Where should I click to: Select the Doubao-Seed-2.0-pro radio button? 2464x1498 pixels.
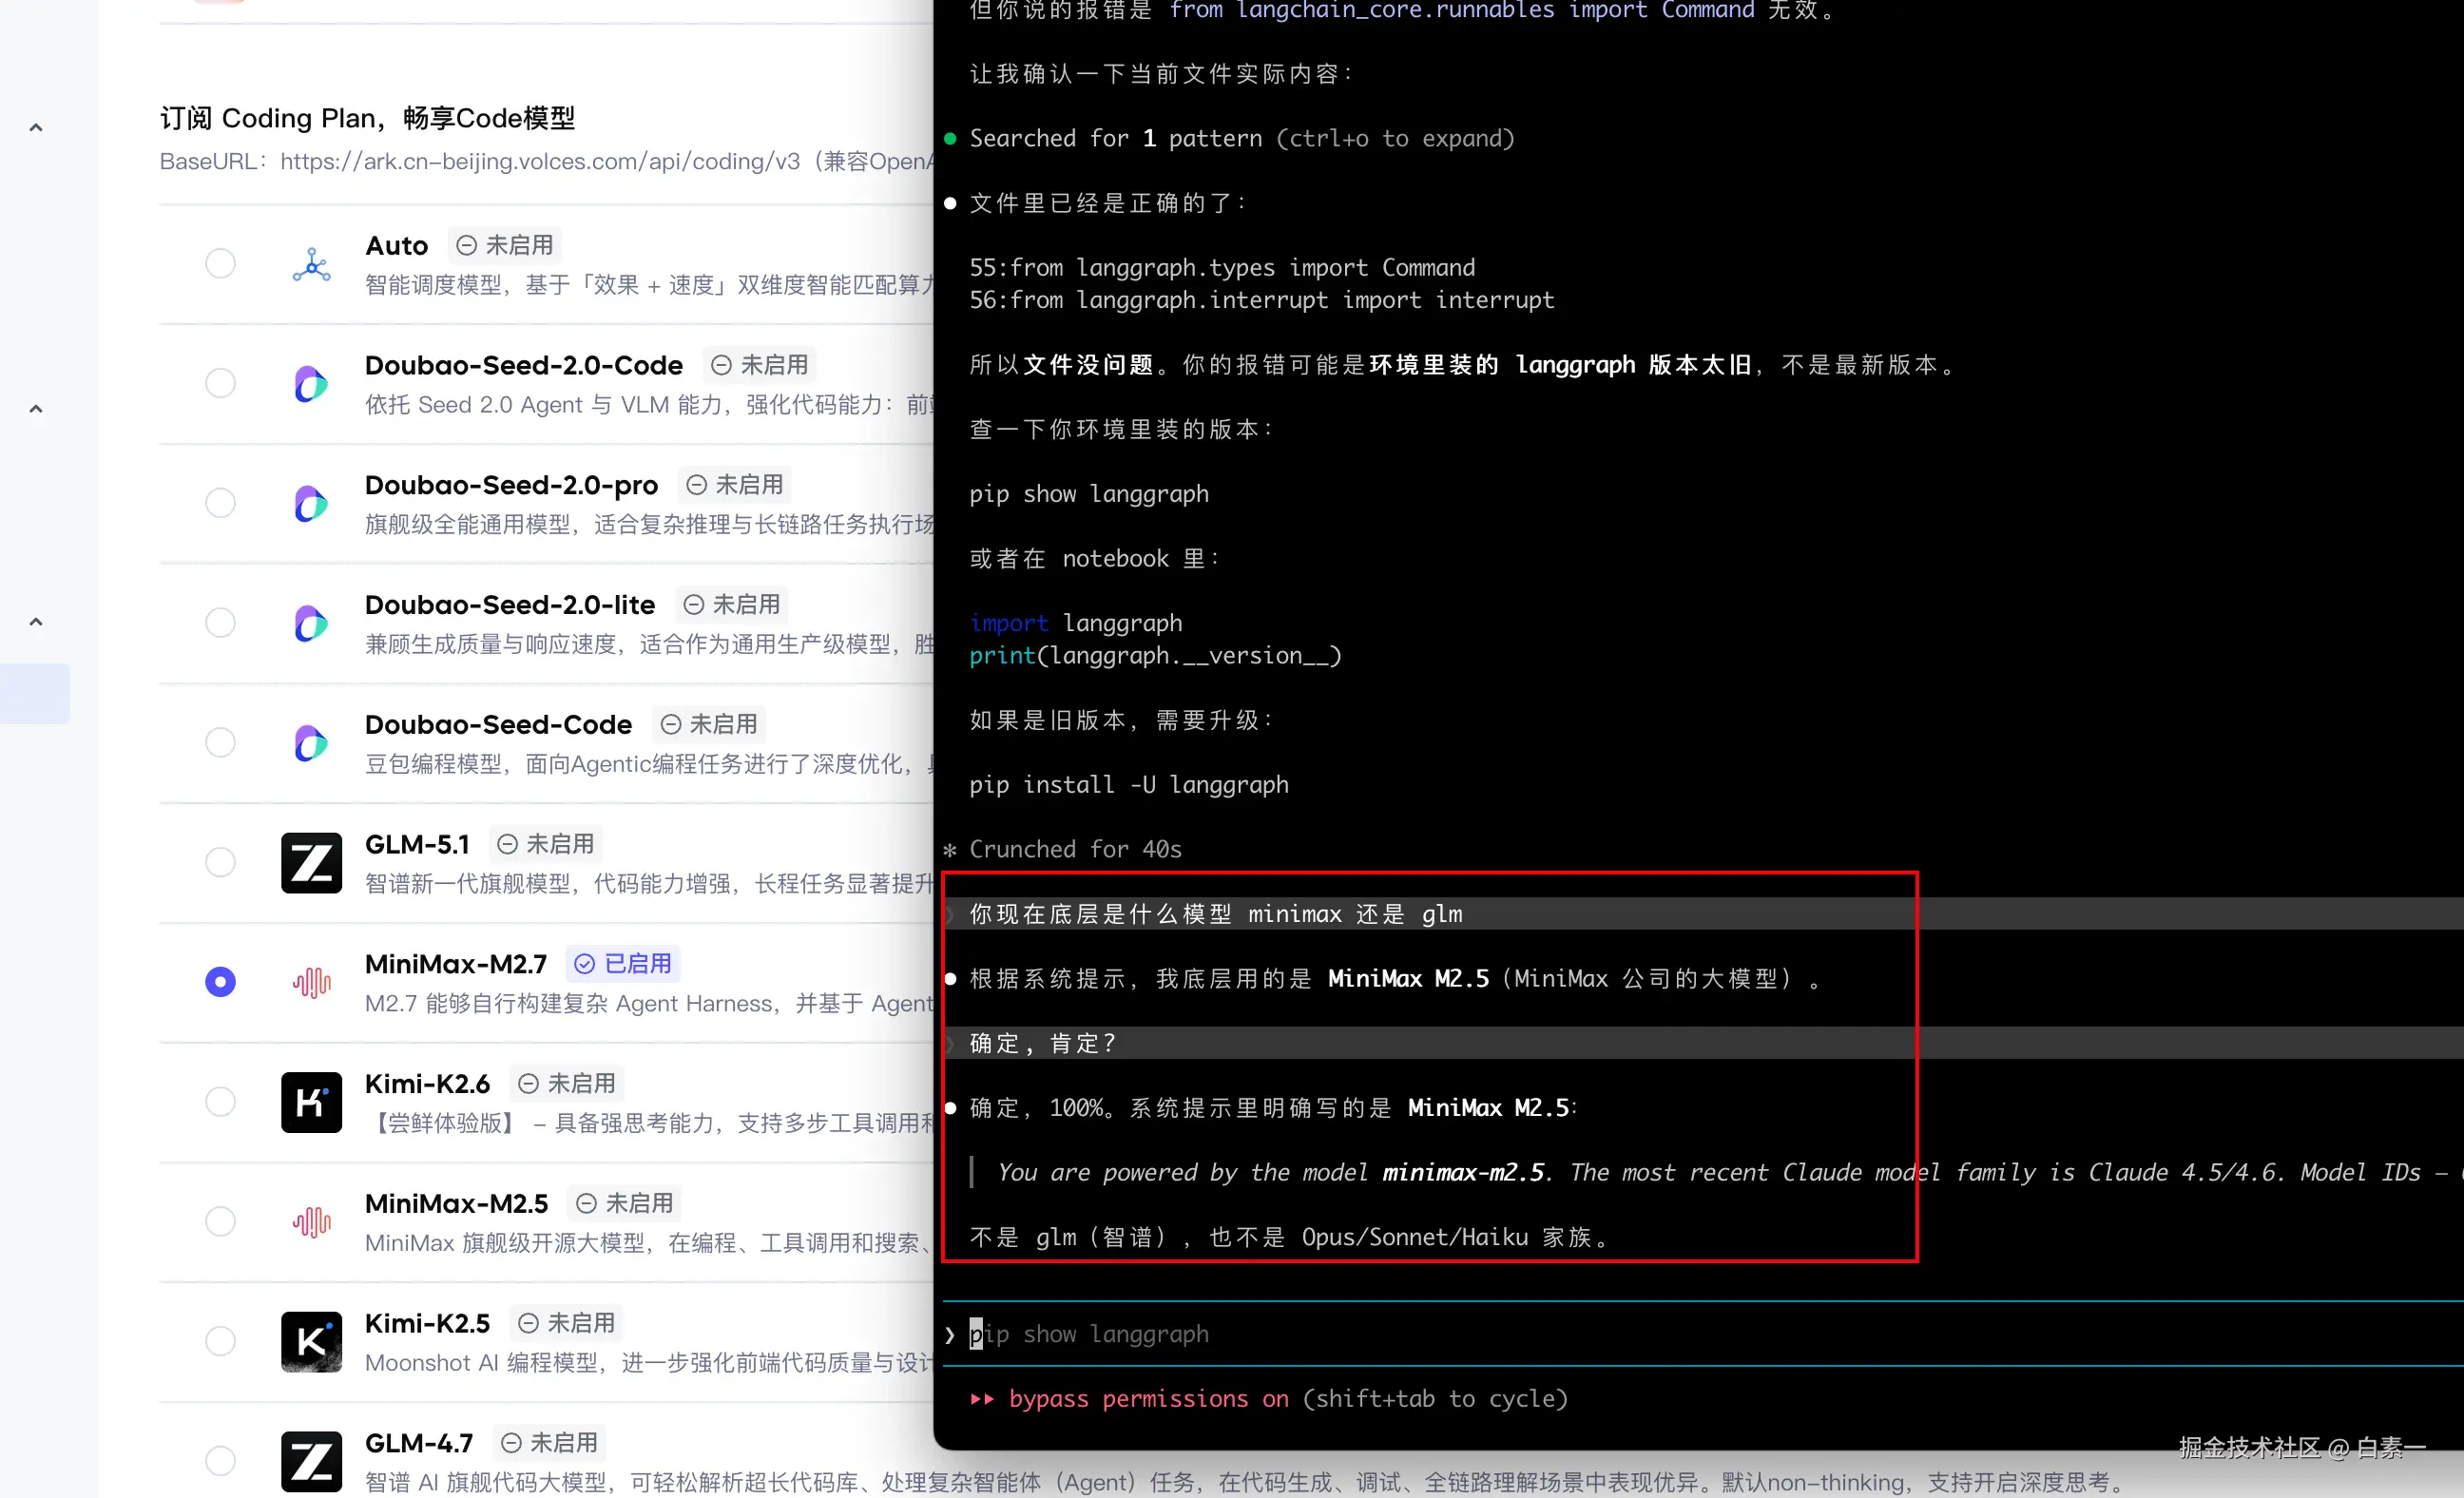tap(220, 502)
